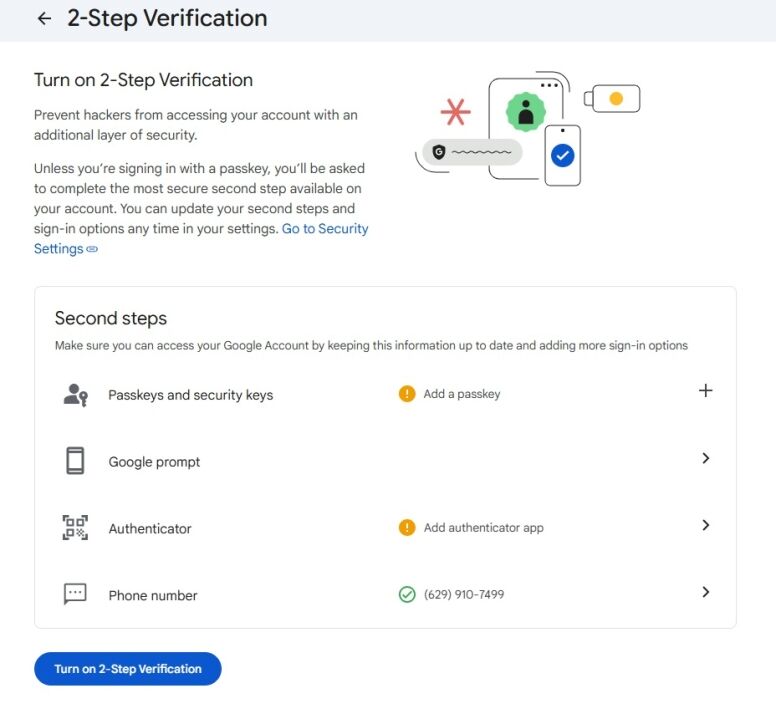Click the phone number (629) 910-7499
Image resolution: width=776 pixels, height=719 pixels.
click(463, 595)
